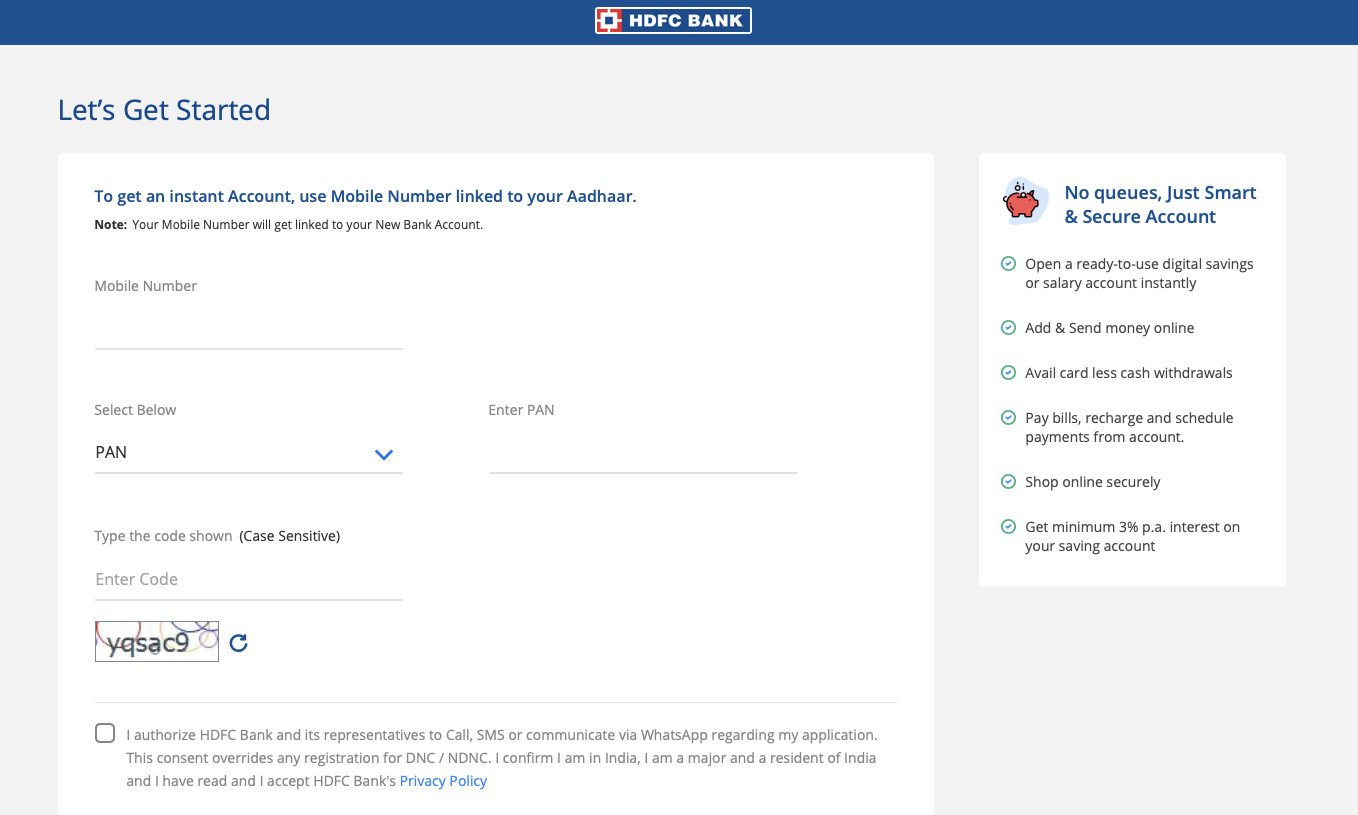This screenshot has width=1358, height=815.
Task: Click the blue chevron of Select Below
Action: (384, 455)
